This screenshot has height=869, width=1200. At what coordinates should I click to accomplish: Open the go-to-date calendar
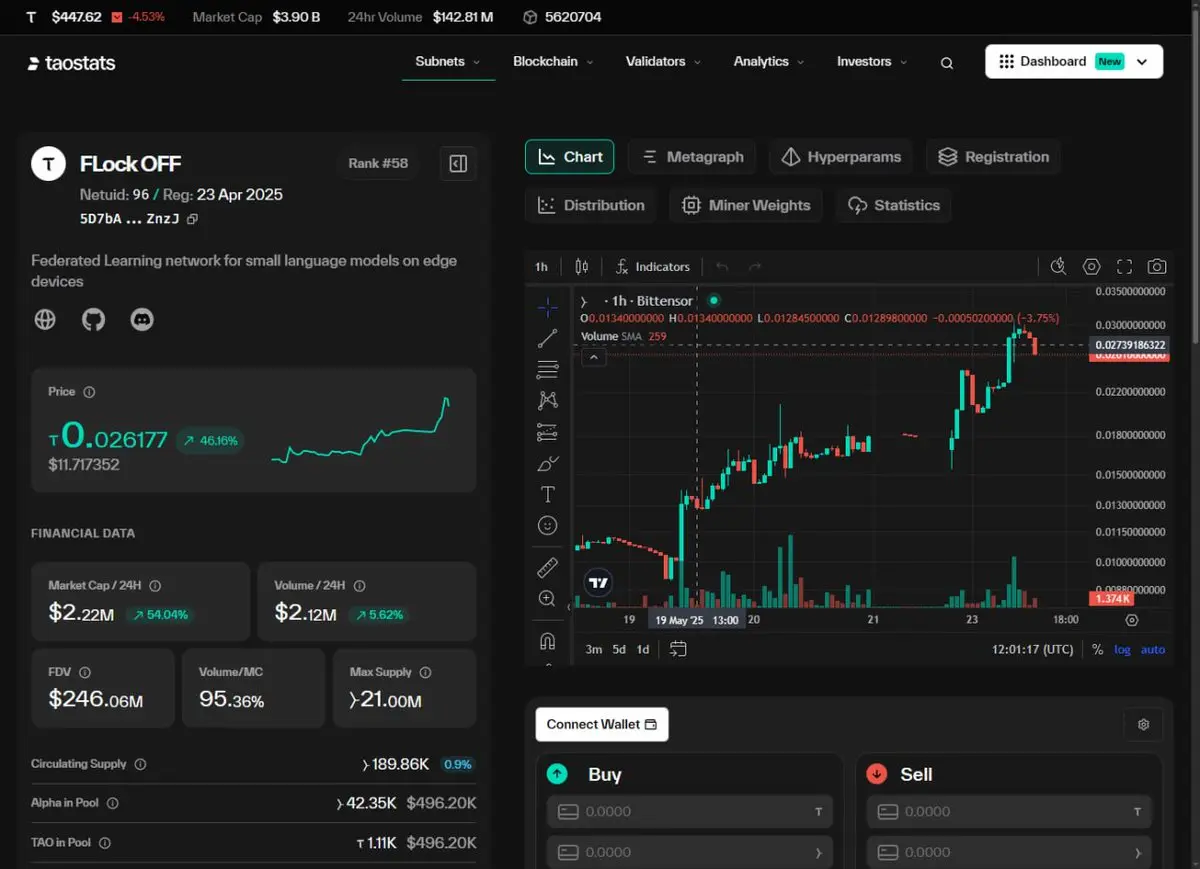pos(678,649)
